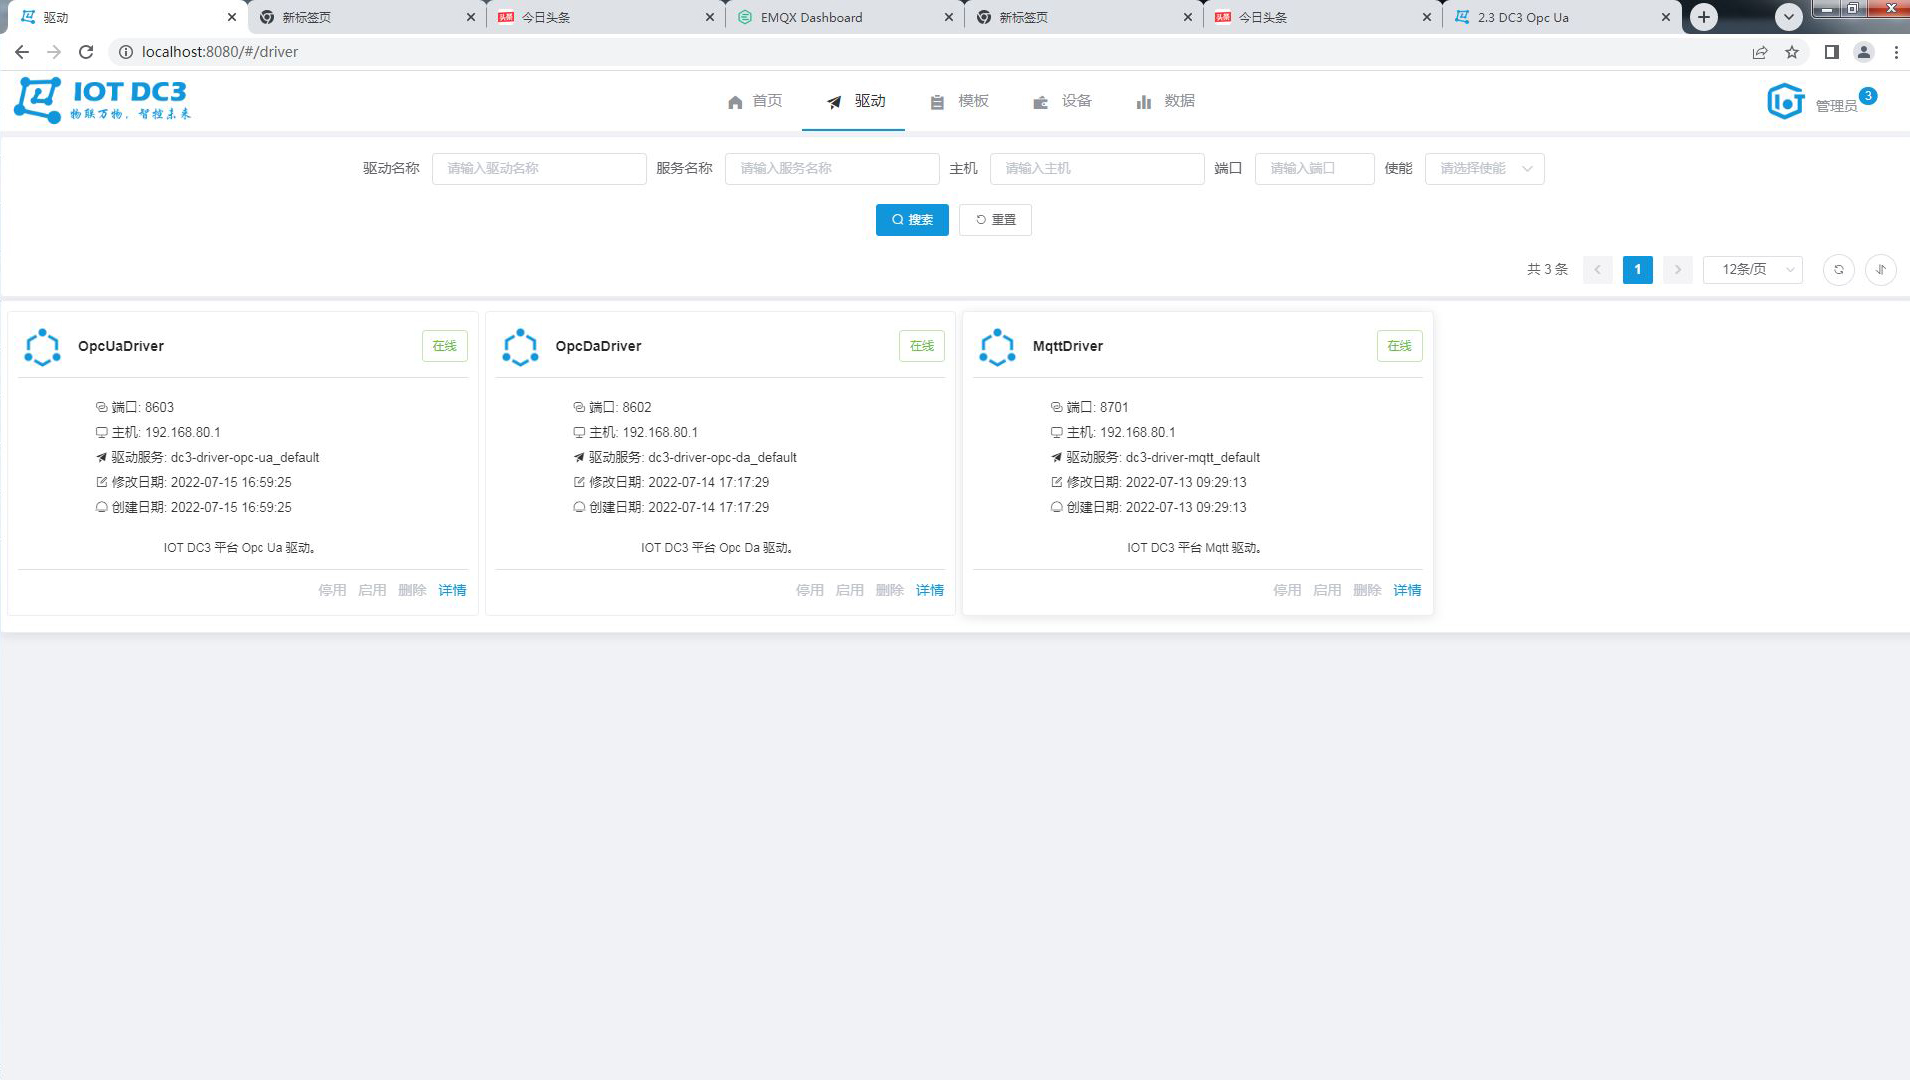This screenshot has width=1910, height=1080.
Task: Click the OpcUaDriver card icon
Action: 42,347
